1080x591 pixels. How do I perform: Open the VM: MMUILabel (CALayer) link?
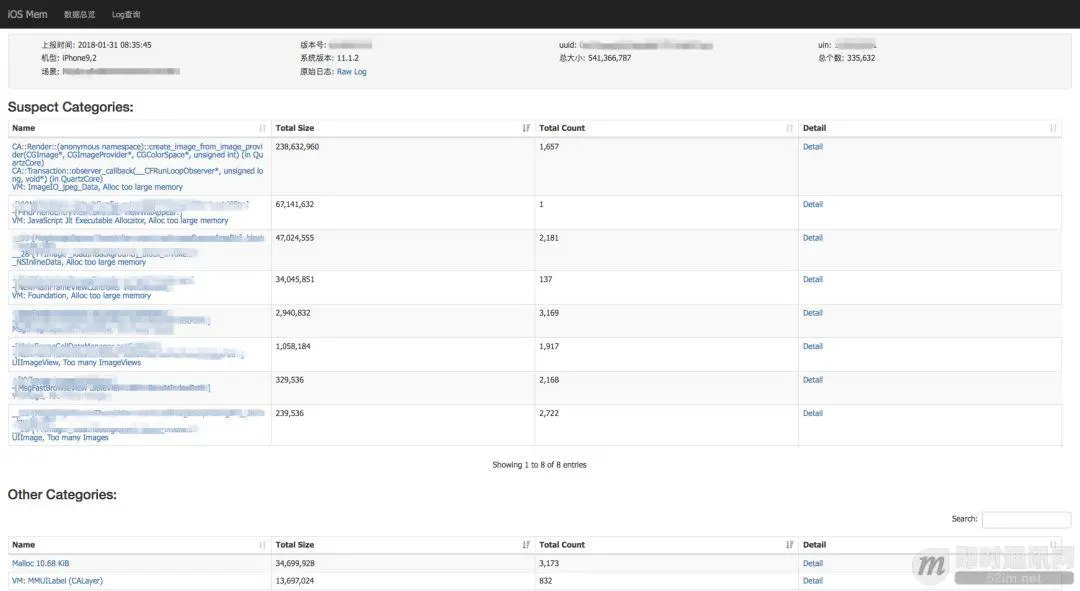coord(57,581)
